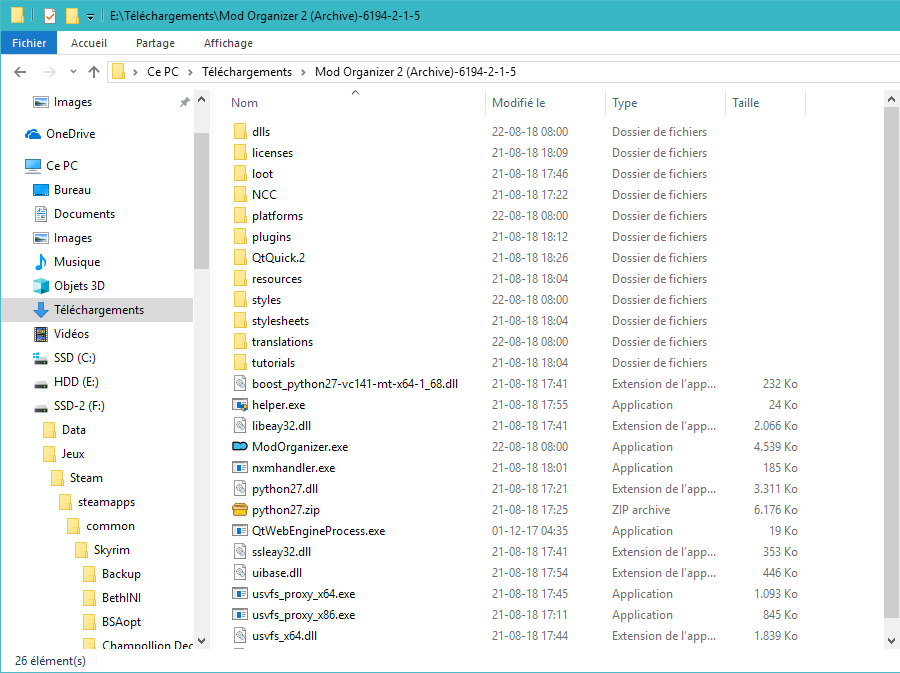Click the libeay32.dll file icon
The height and width of the screenshot is (673, 900).
click(240, 426)
